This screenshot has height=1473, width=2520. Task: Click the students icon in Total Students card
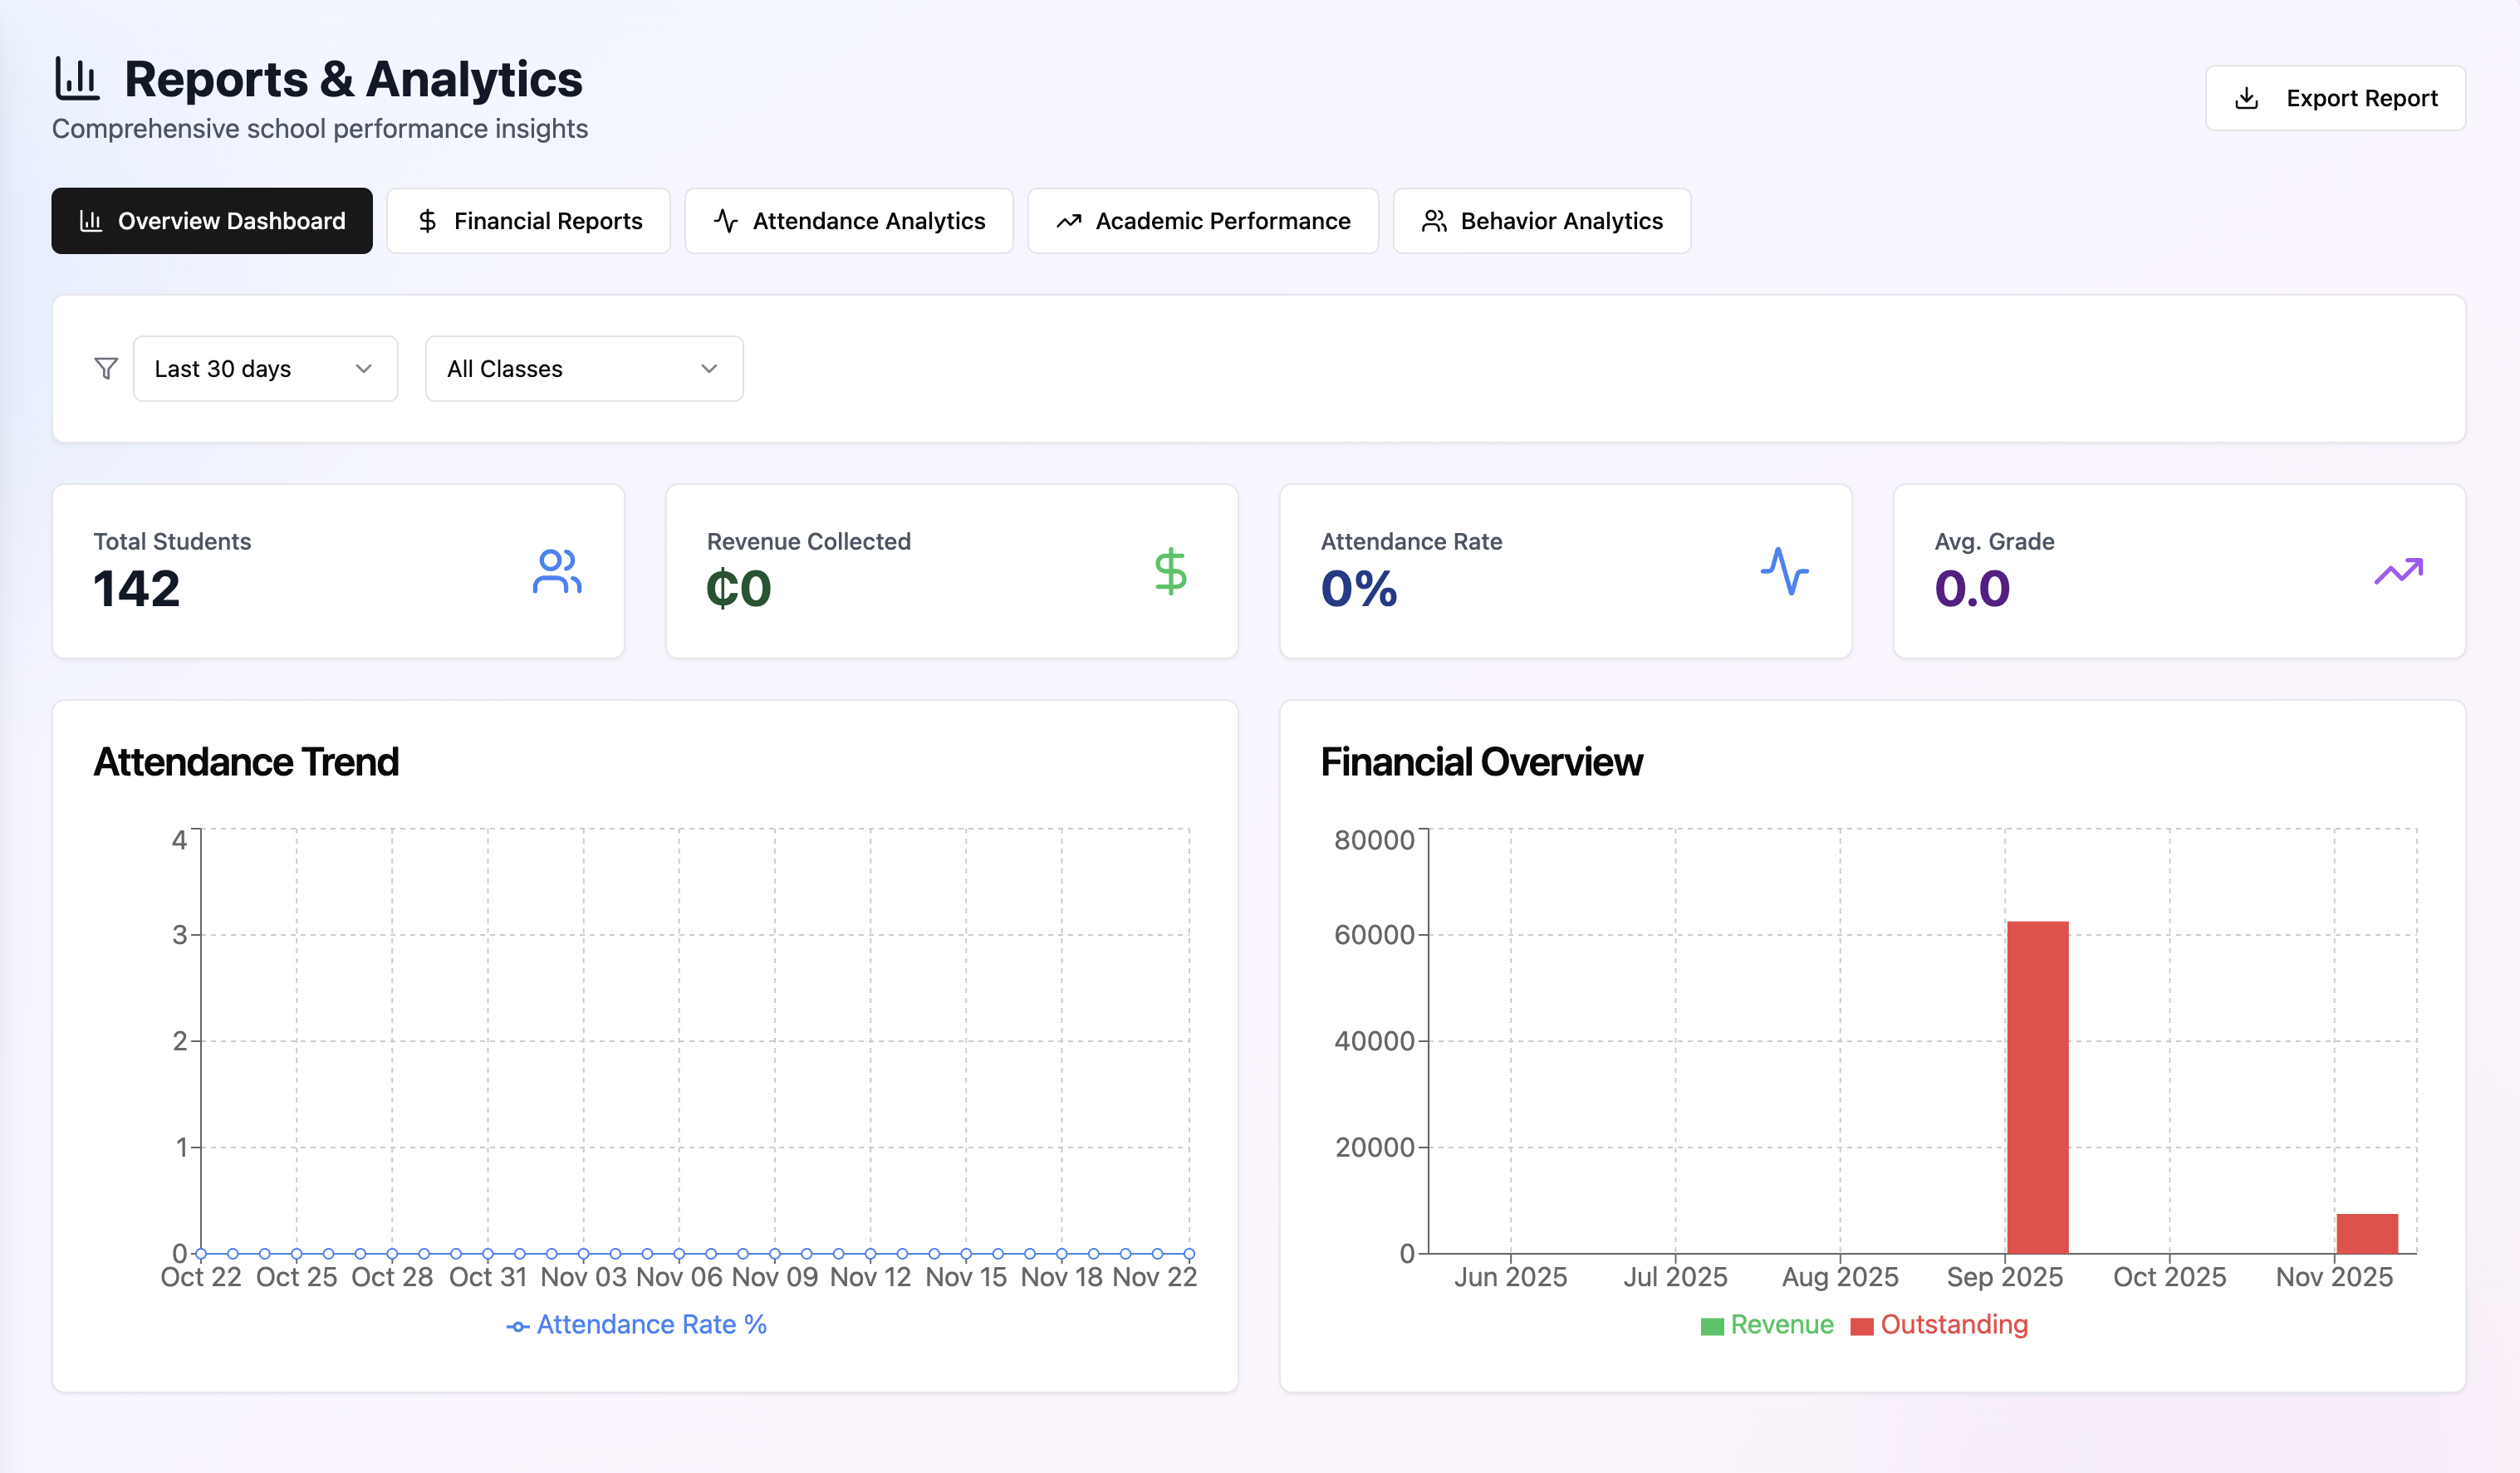click(x=557, y=572)
